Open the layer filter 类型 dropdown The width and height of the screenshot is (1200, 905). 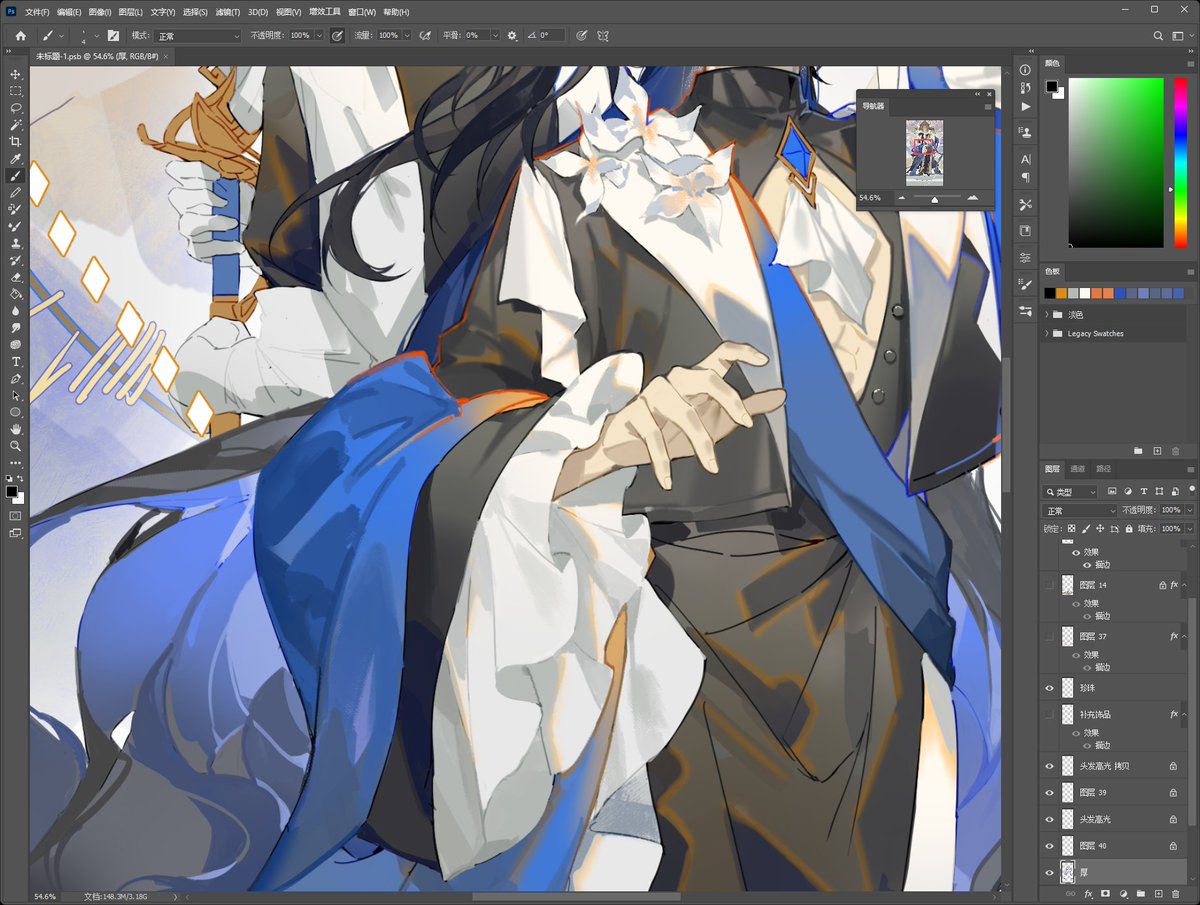(1070, 492)
